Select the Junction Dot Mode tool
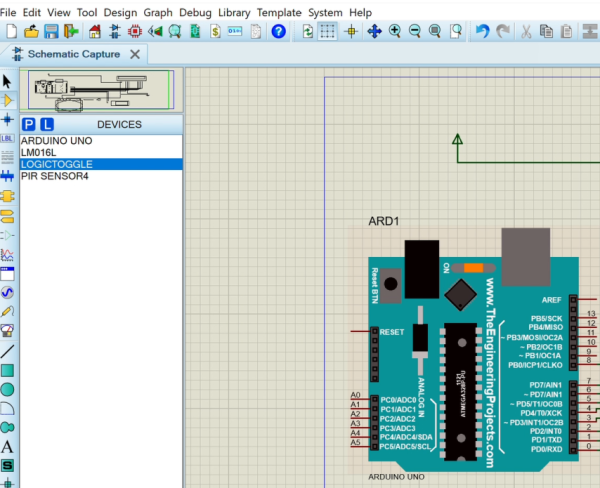 pos(7,119)
